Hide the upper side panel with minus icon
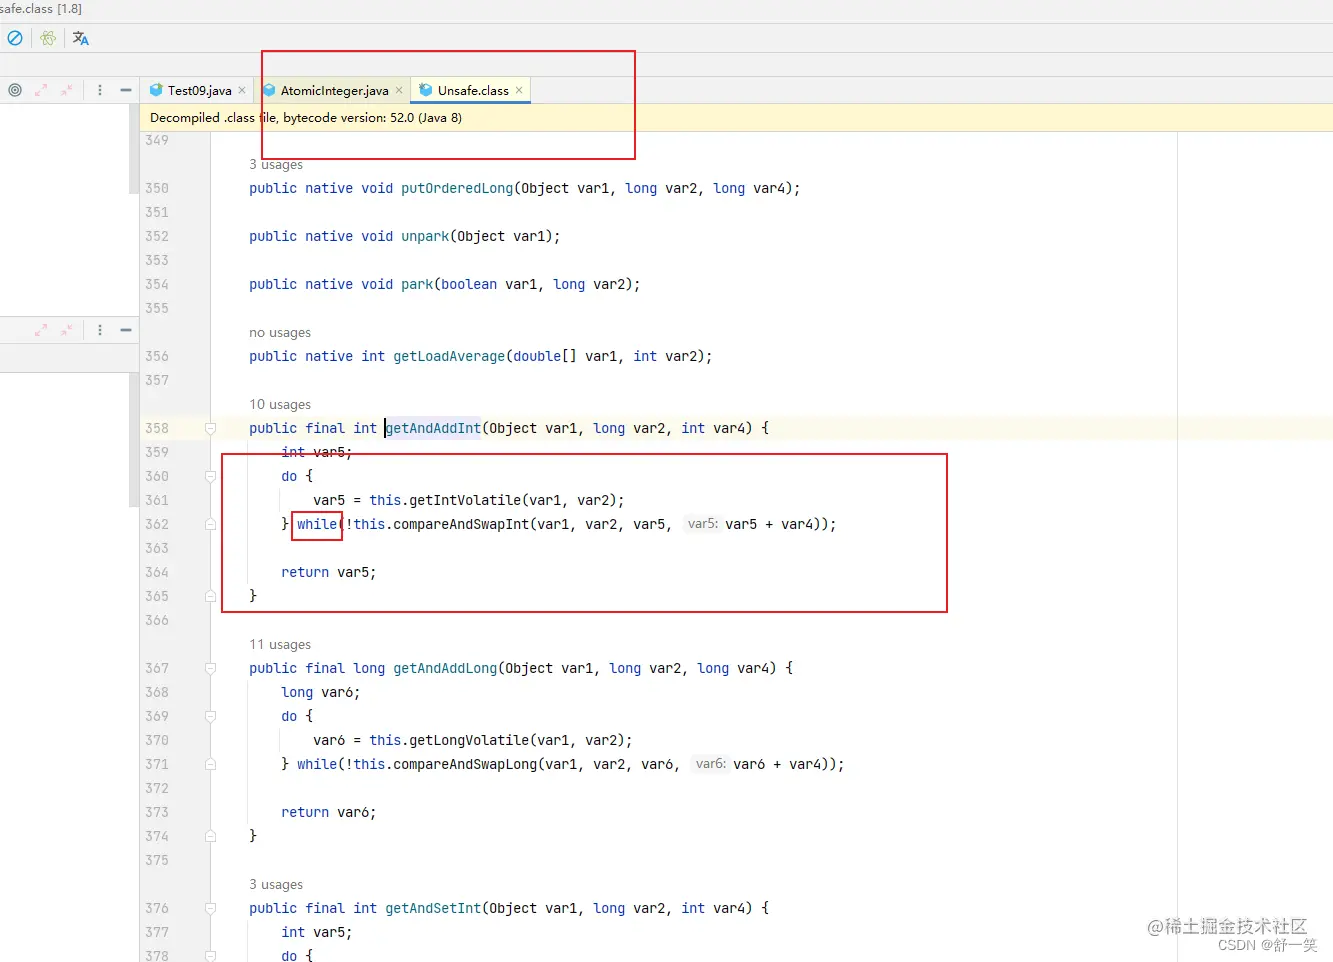The height and width of the screenshot is (962, 1333). [x=126, y=90]
